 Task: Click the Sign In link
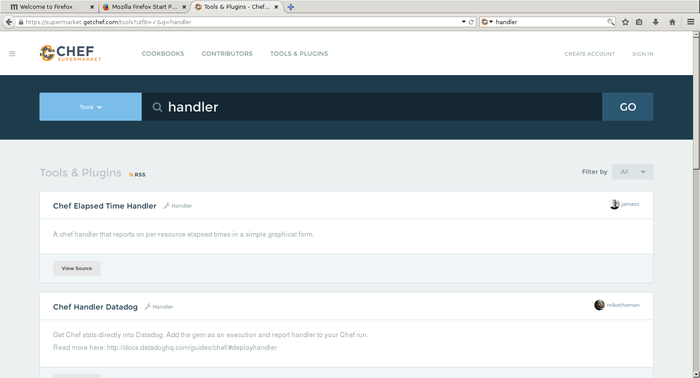(x=643, y=54)
